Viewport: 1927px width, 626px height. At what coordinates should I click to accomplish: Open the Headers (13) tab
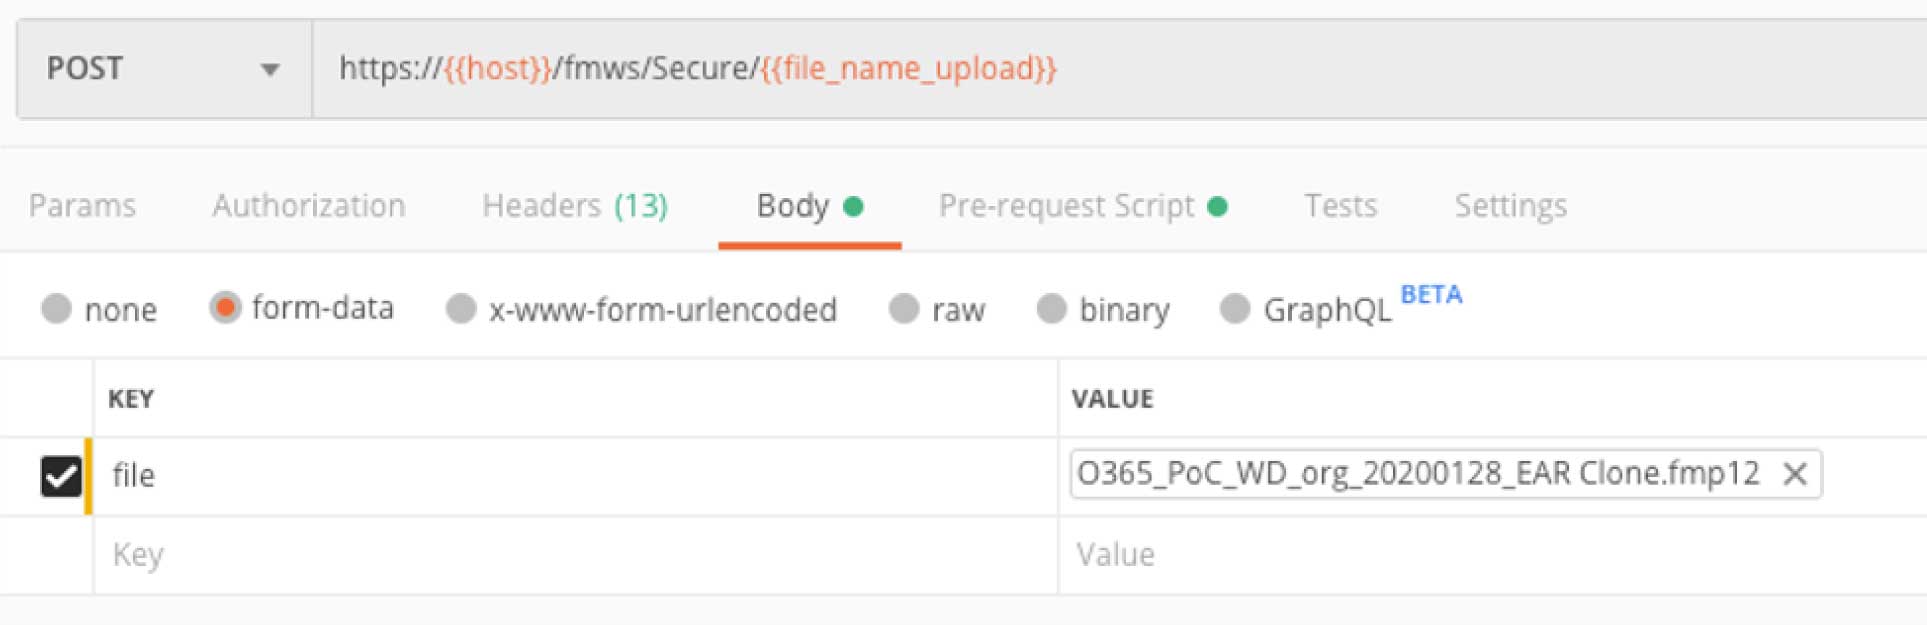click(x=574, y=206)
